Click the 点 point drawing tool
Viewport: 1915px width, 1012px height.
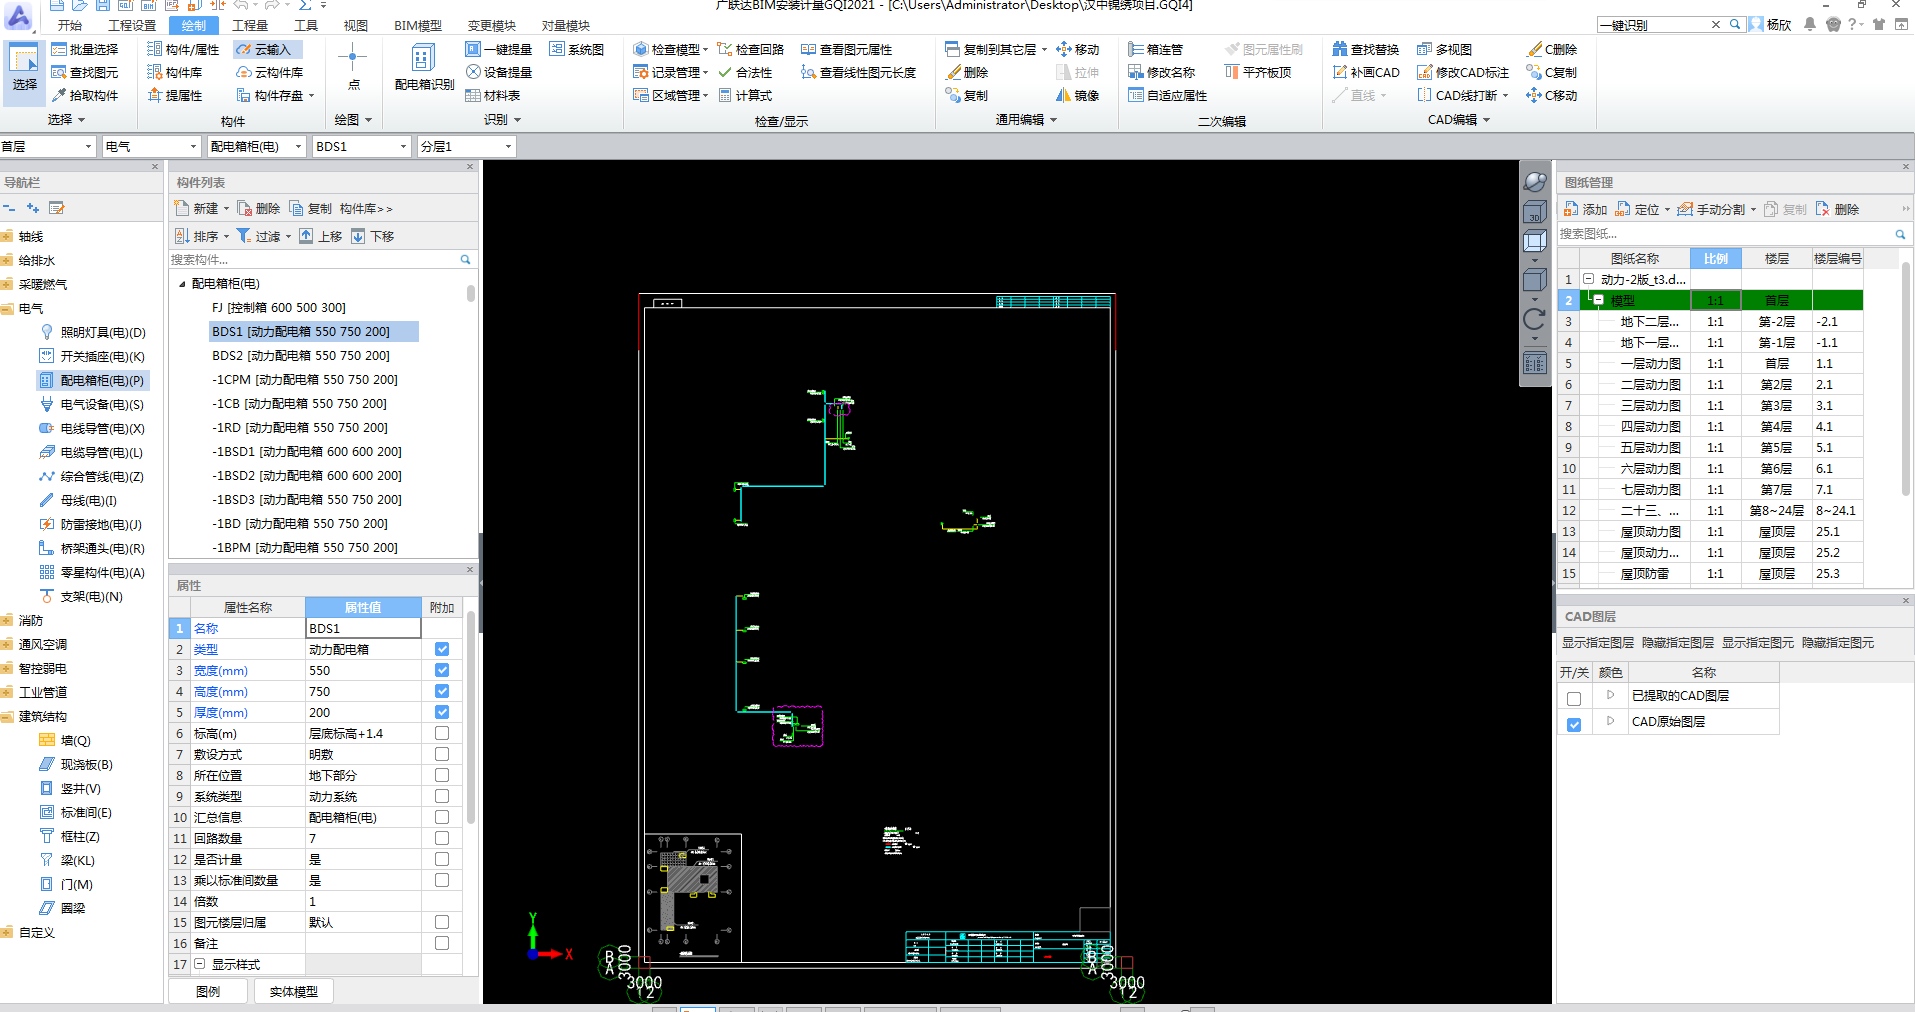[x=353, y=68]
